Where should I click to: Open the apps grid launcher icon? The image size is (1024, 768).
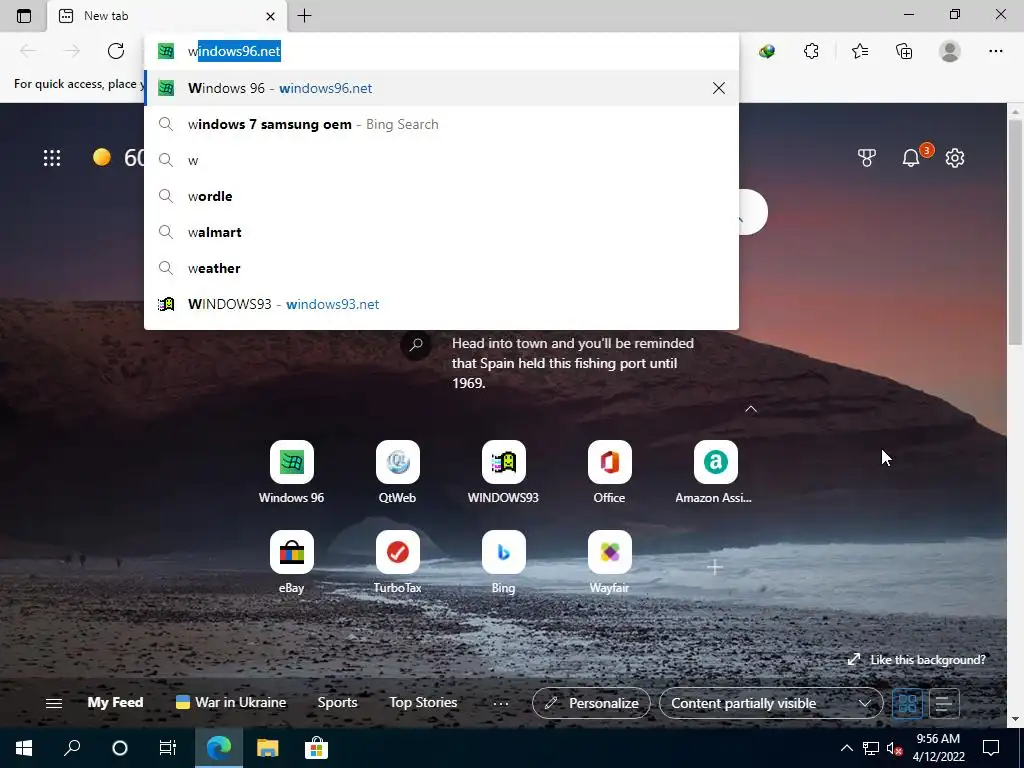[52, 158]
